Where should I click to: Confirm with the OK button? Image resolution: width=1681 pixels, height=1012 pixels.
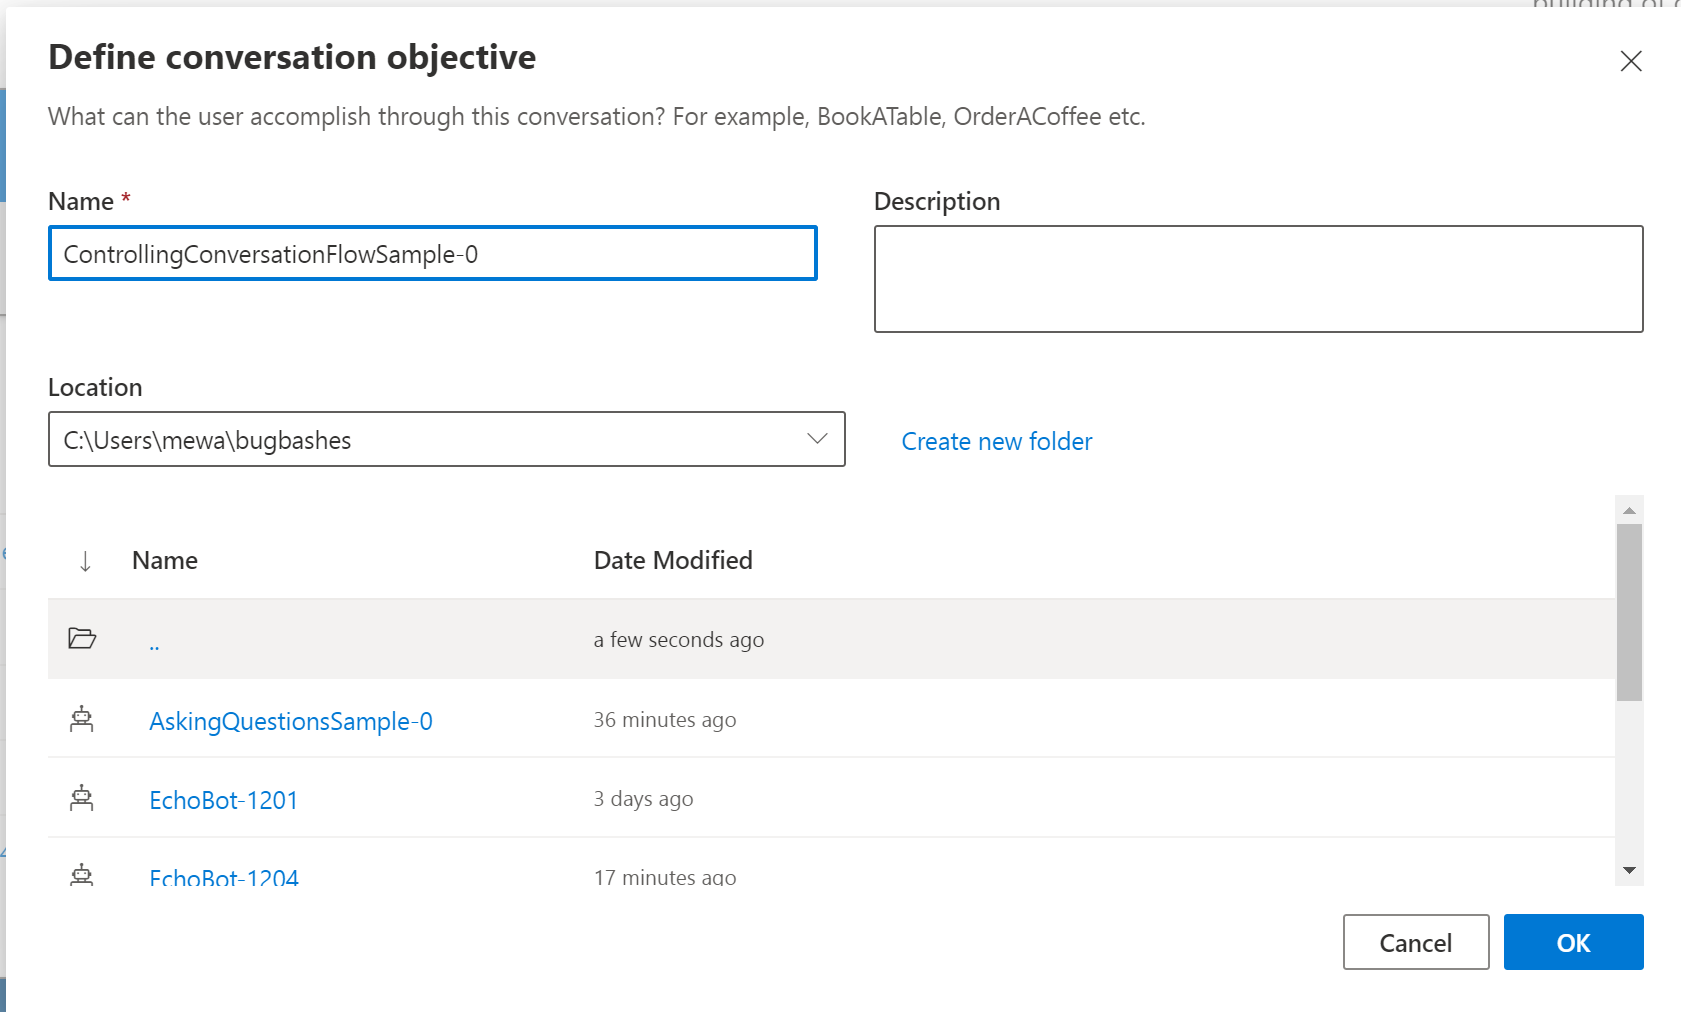[1573, 942]
